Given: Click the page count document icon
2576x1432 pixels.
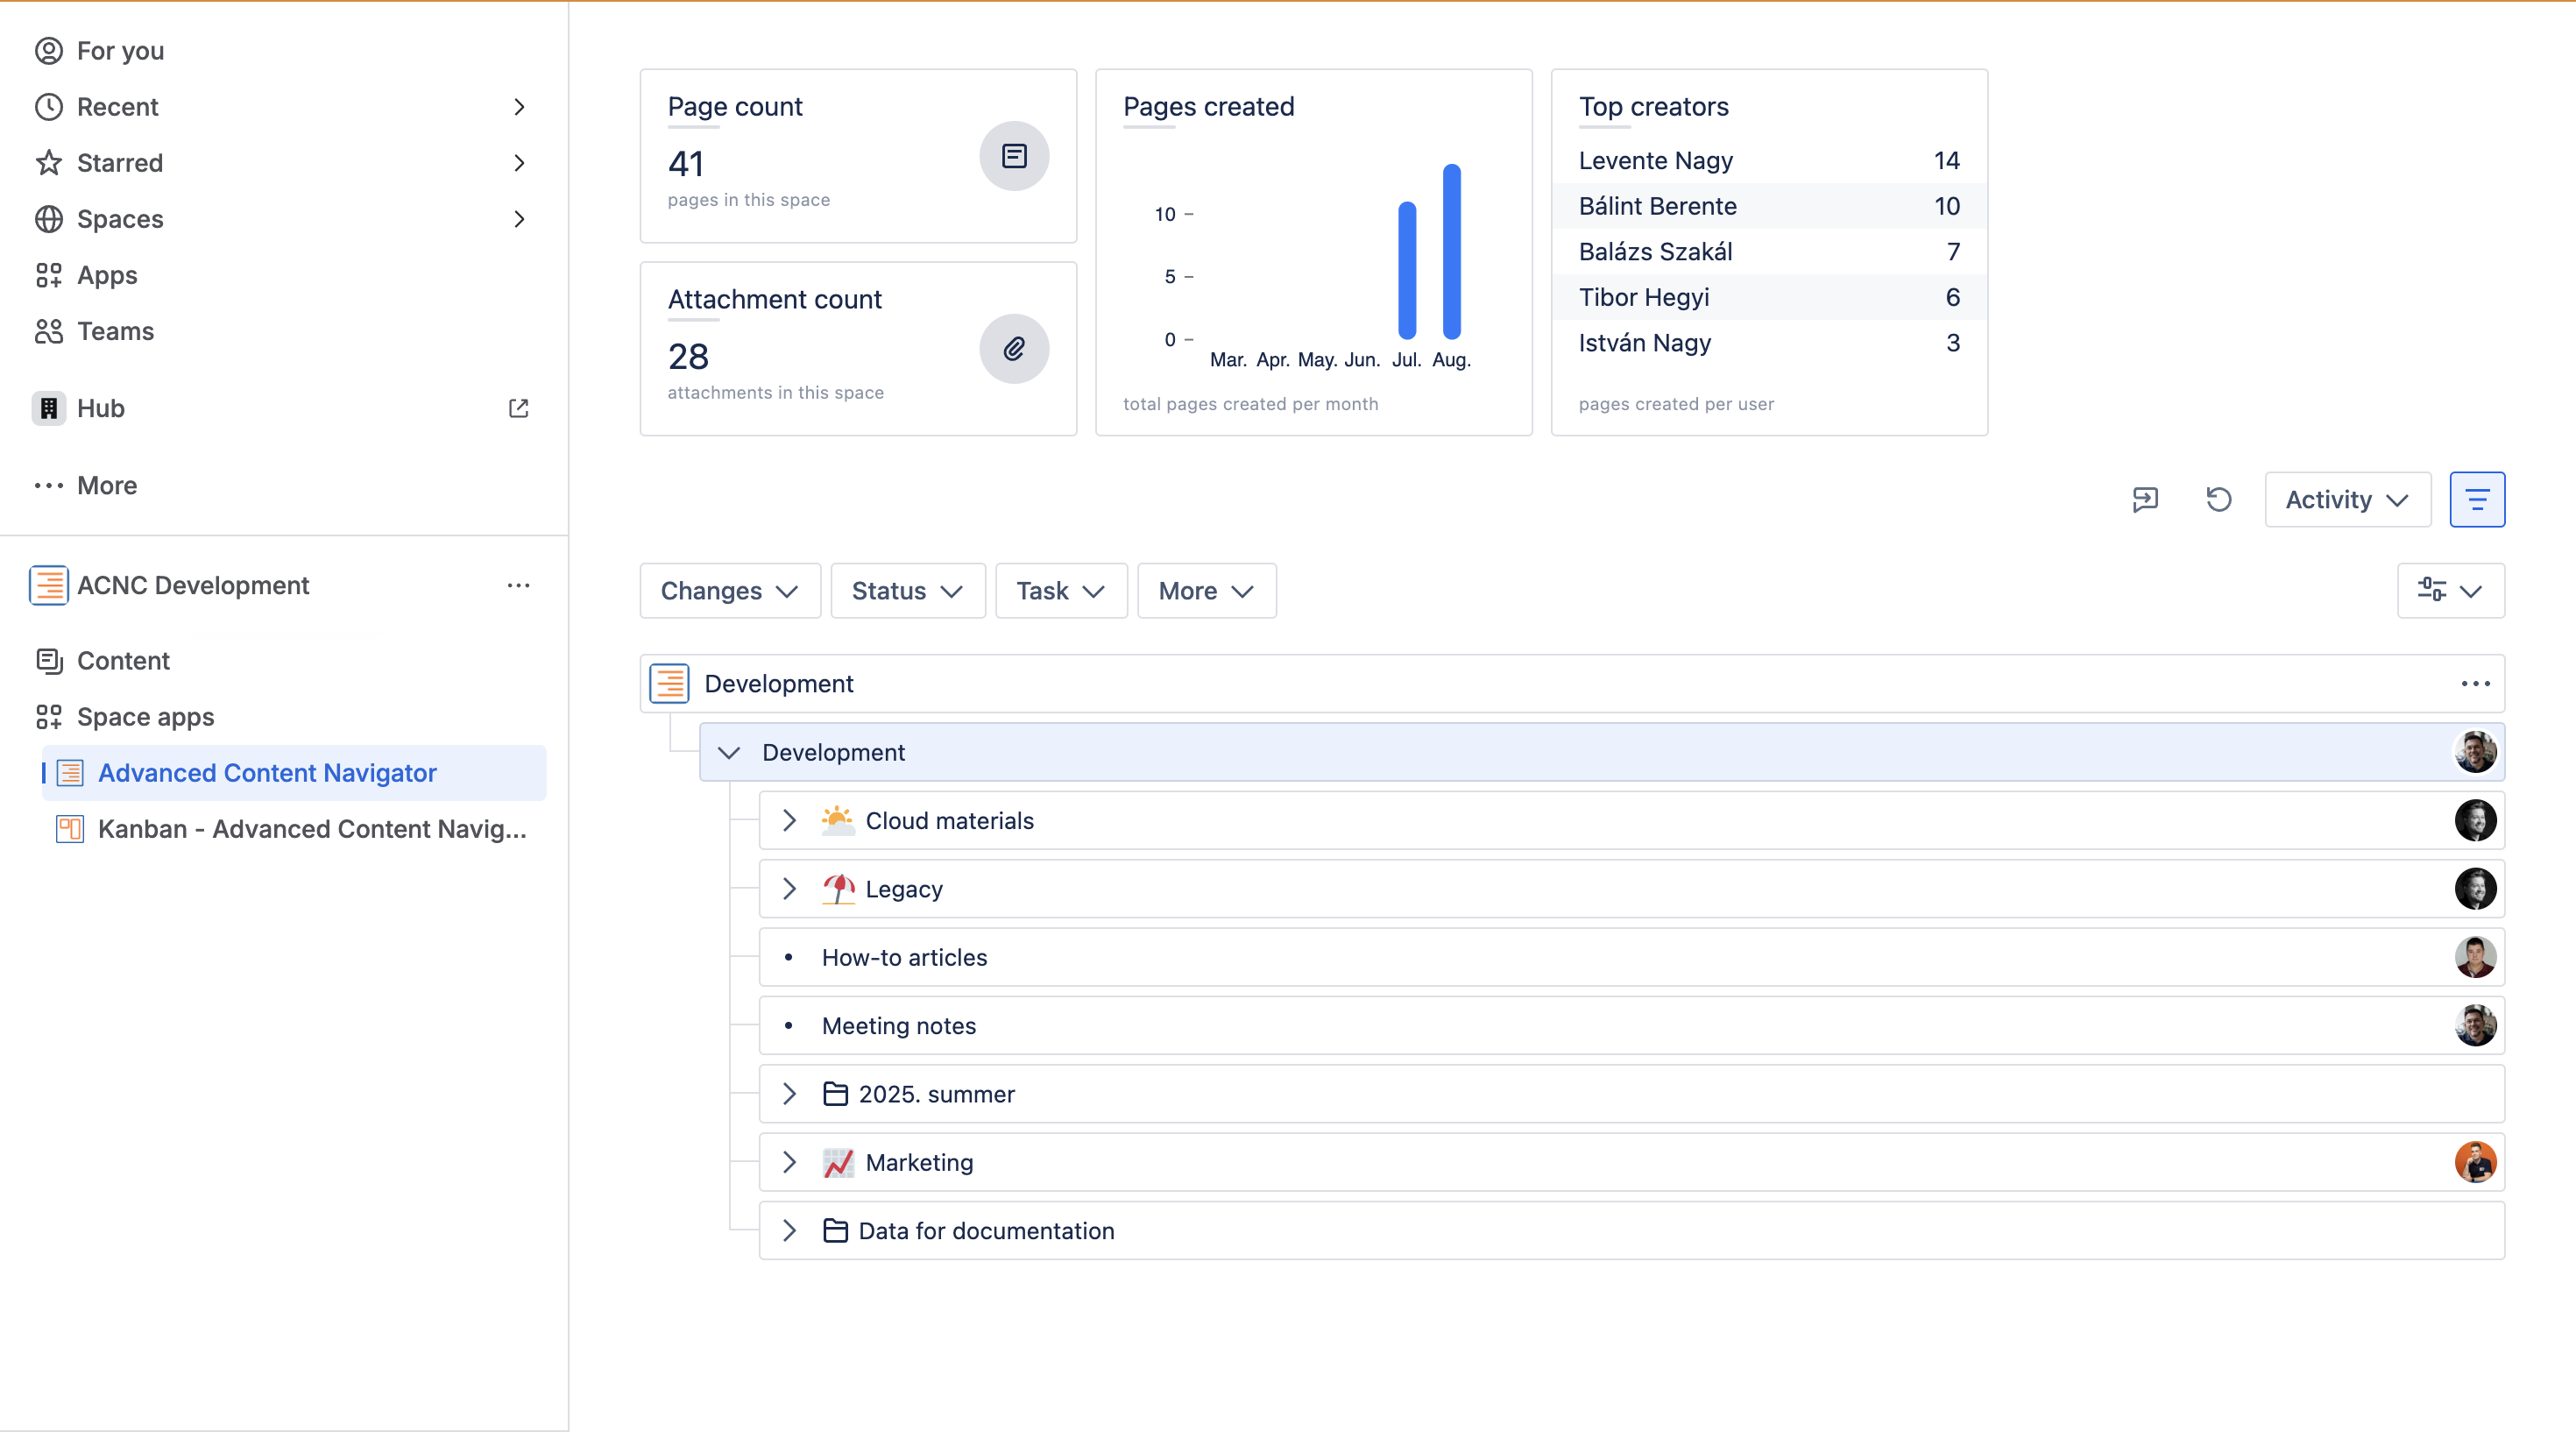Looking at the screenshot, I should (1014, 156).
